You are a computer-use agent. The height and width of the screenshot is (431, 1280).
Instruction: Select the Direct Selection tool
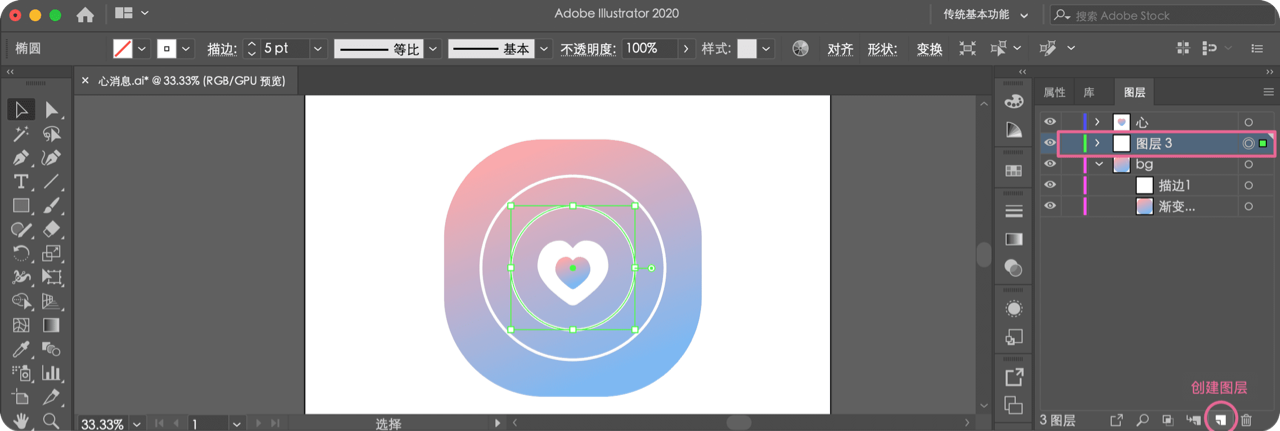point(52,109)
